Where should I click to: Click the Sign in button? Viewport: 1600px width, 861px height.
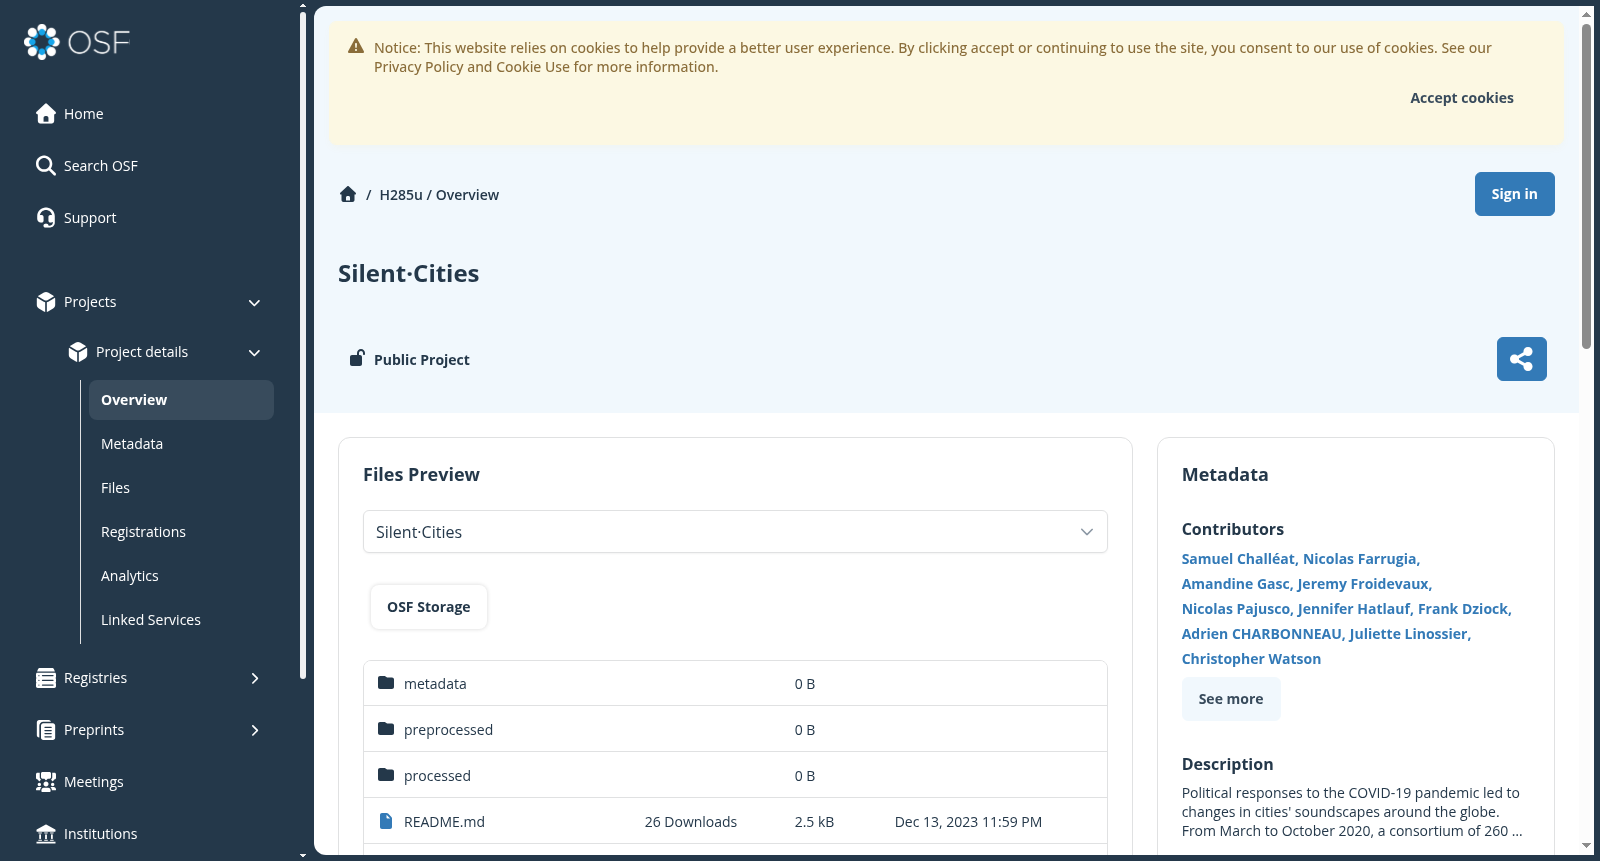pyautogui.click(x=1514, y=194)
